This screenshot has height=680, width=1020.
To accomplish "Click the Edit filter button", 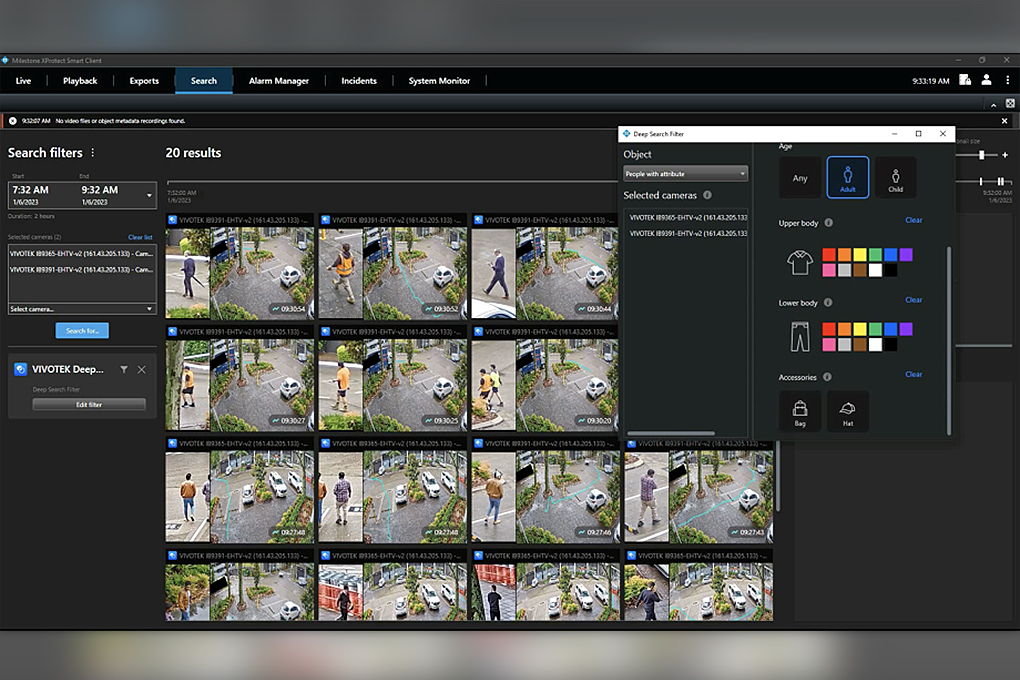I will [89, 404].
